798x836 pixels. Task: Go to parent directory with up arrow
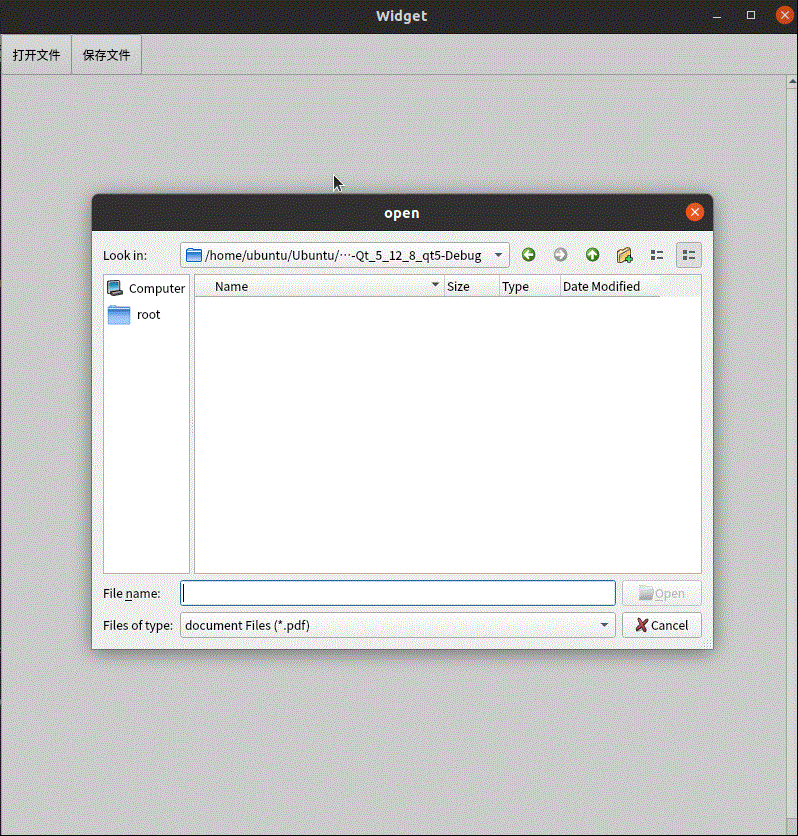[592, 255]
